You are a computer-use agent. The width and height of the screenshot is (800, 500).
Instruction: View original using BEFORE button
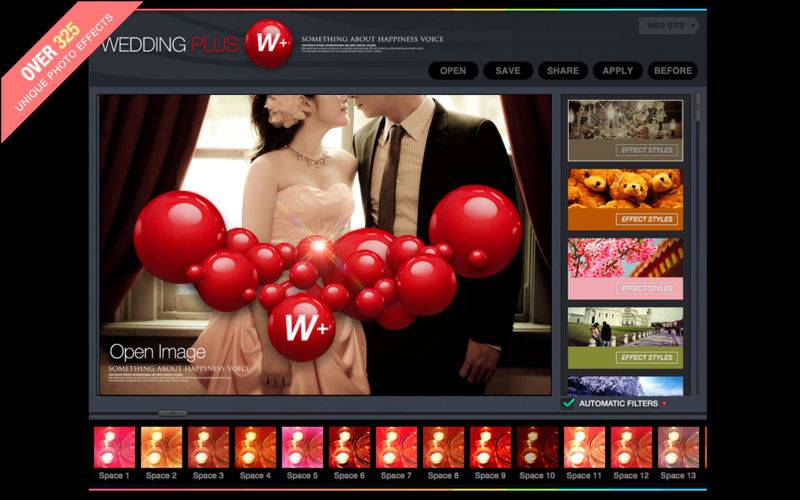coord(672,71)
